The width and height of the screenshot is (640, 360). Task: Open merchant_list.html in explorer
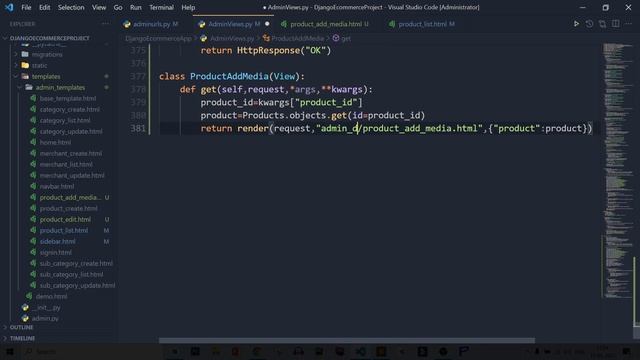point(66,164)
